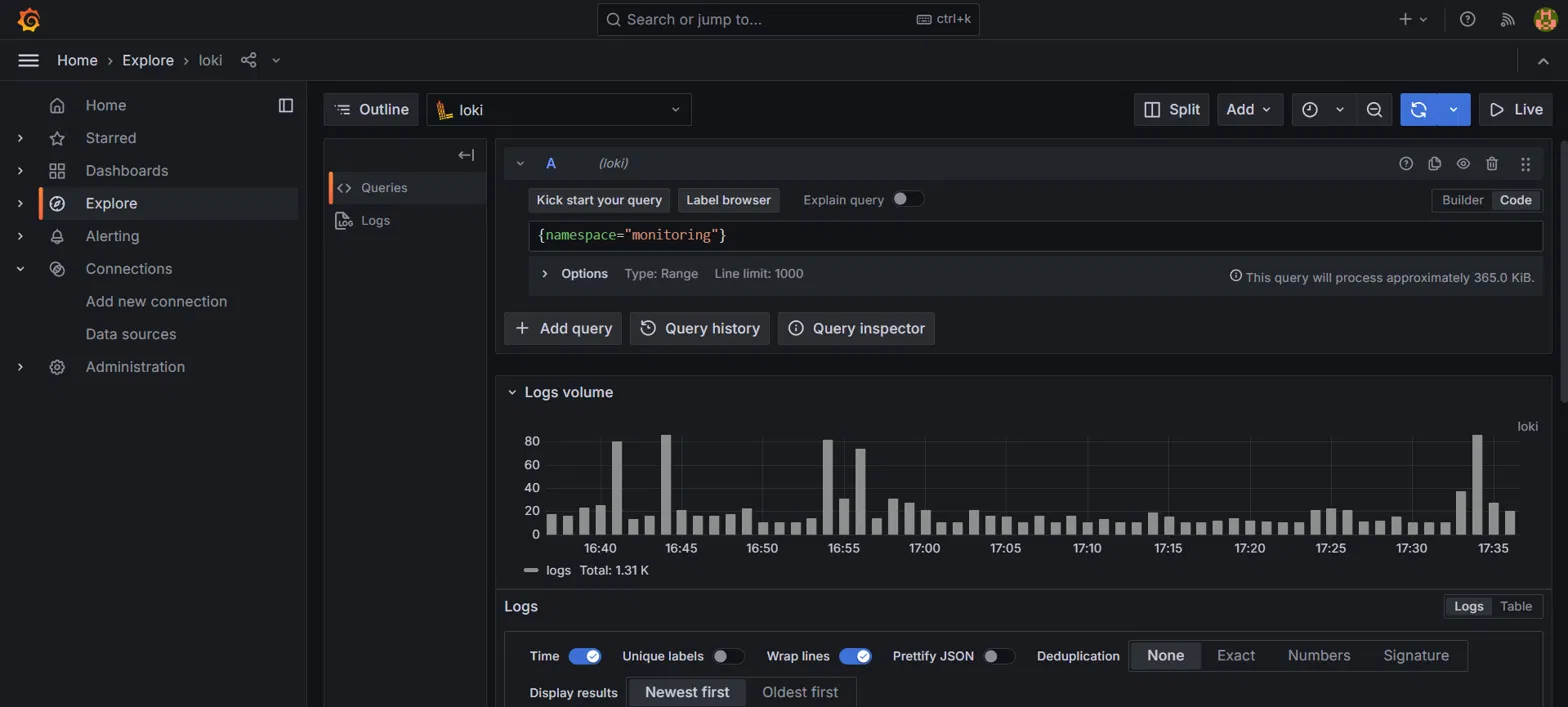This screenshot has height=707, width=1568.
Task: Expand the Administration sidebar section
Action: (20, 367)
